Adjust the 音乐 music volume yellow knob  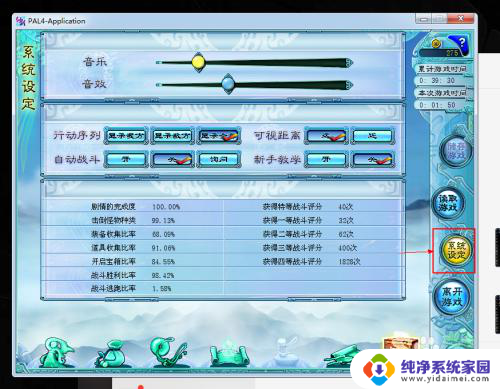pos(198,62)
